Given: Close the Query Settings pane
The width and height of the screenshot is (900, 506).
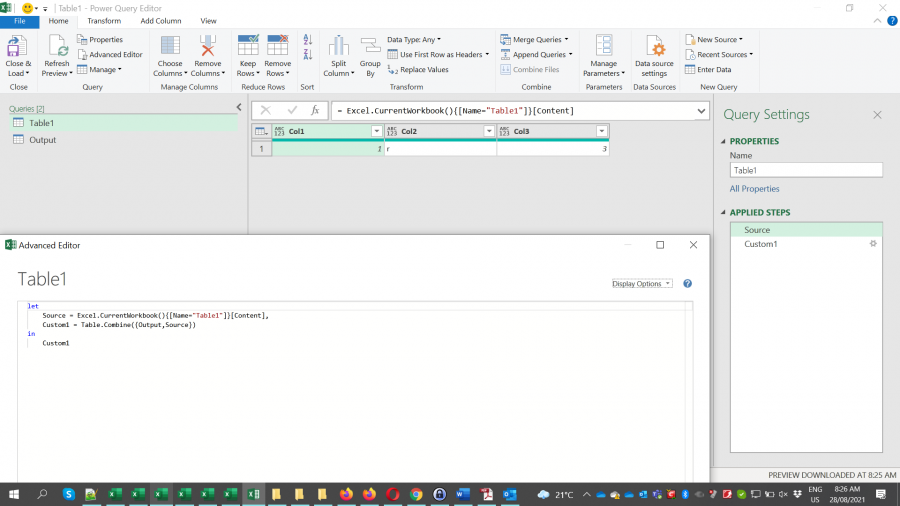Looking at the screenshot, I should click(x=877, y=115).
